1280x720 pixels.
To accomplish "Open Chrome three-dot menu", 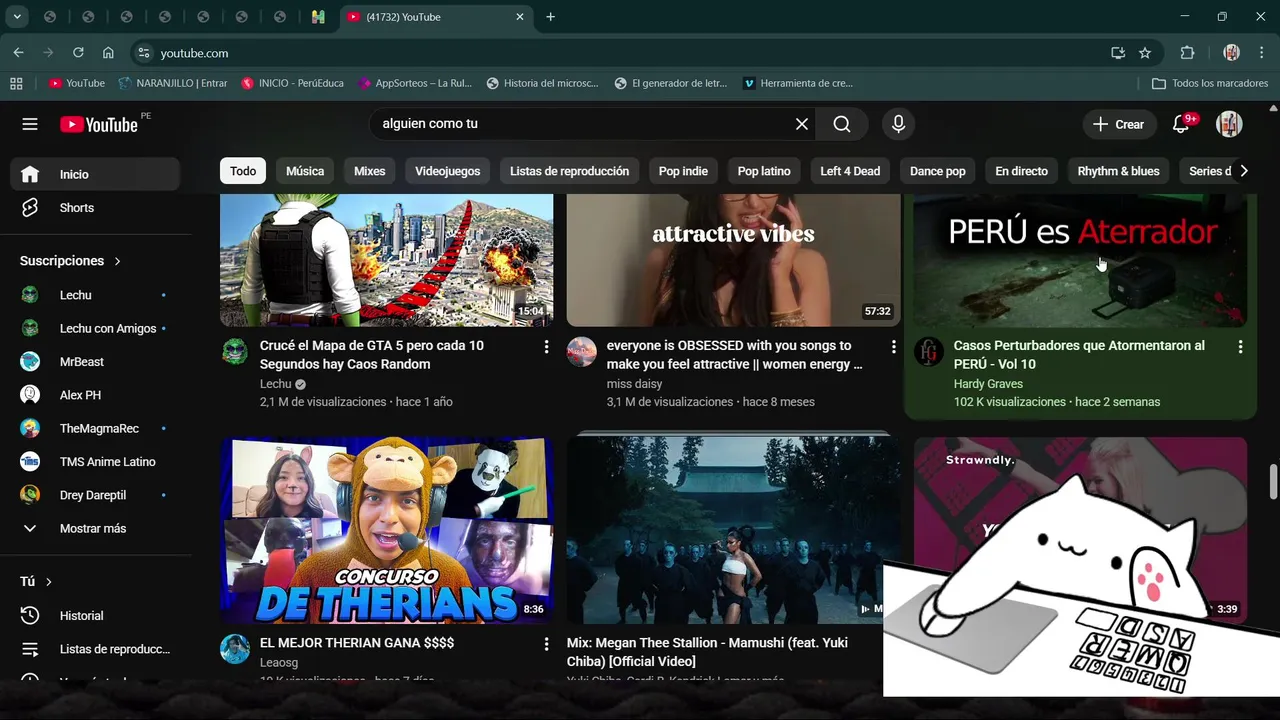I will tap(1262, 53).
